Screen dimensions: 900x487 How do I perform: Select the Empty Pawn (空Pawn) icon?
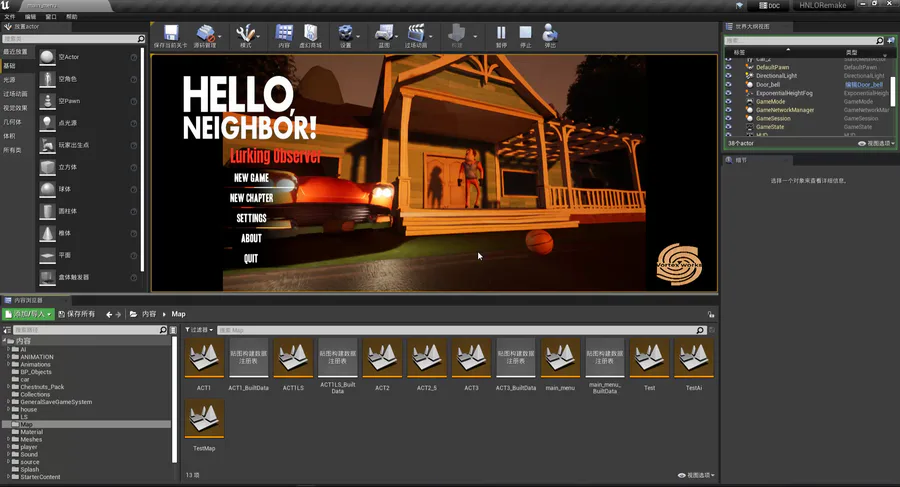tap(47, 101)
